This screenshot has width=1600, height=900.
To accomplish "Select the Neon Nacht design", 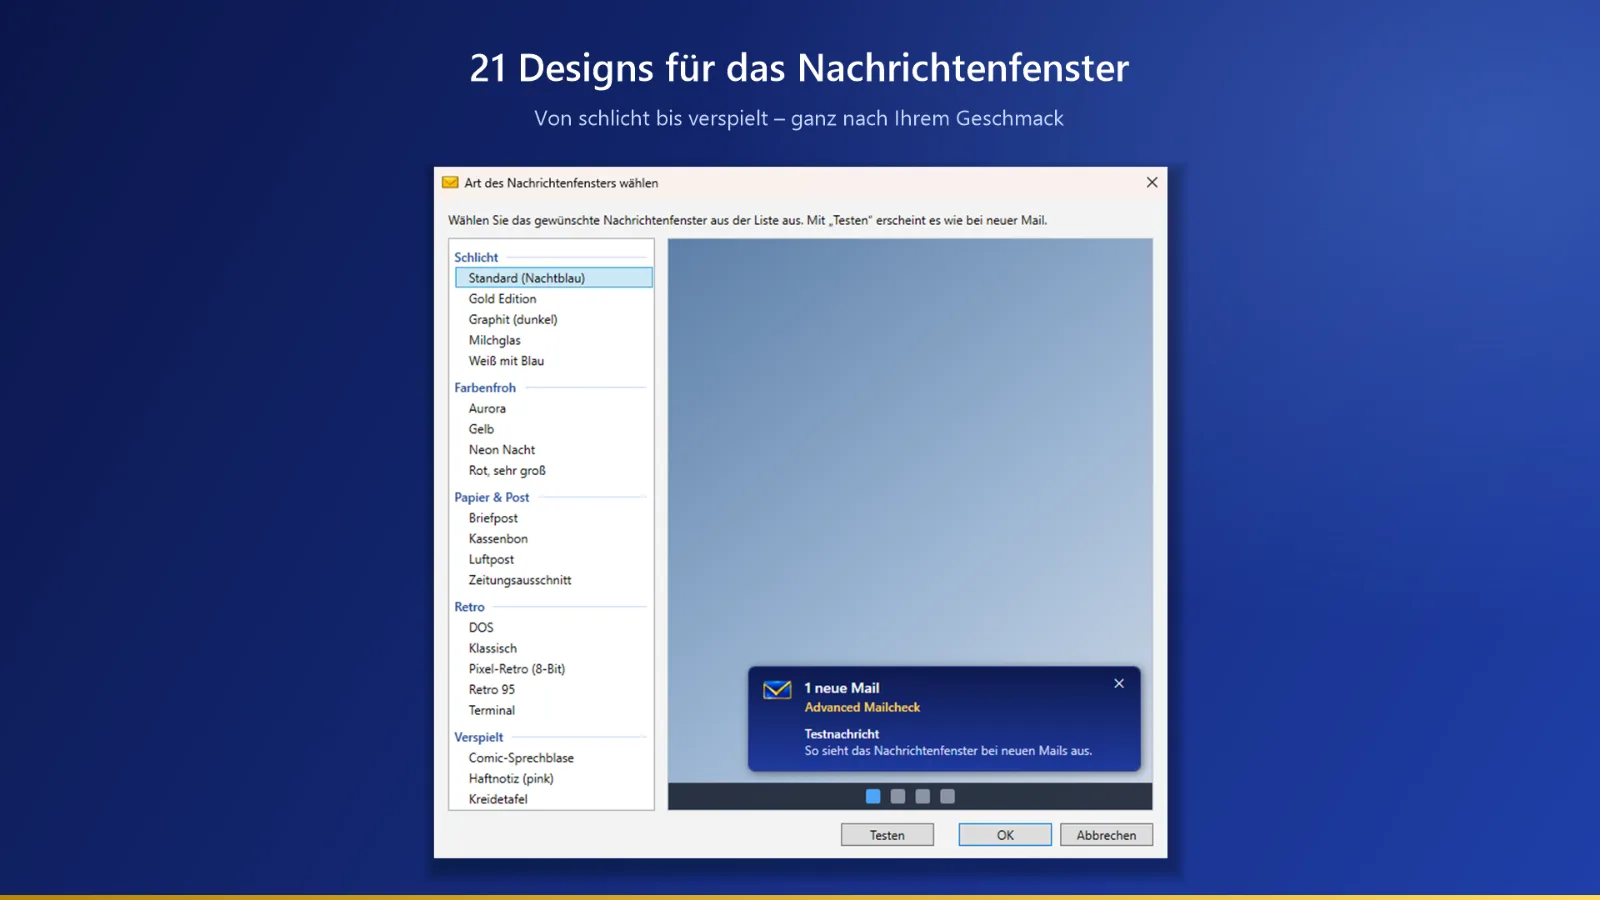I will (553, 450).
